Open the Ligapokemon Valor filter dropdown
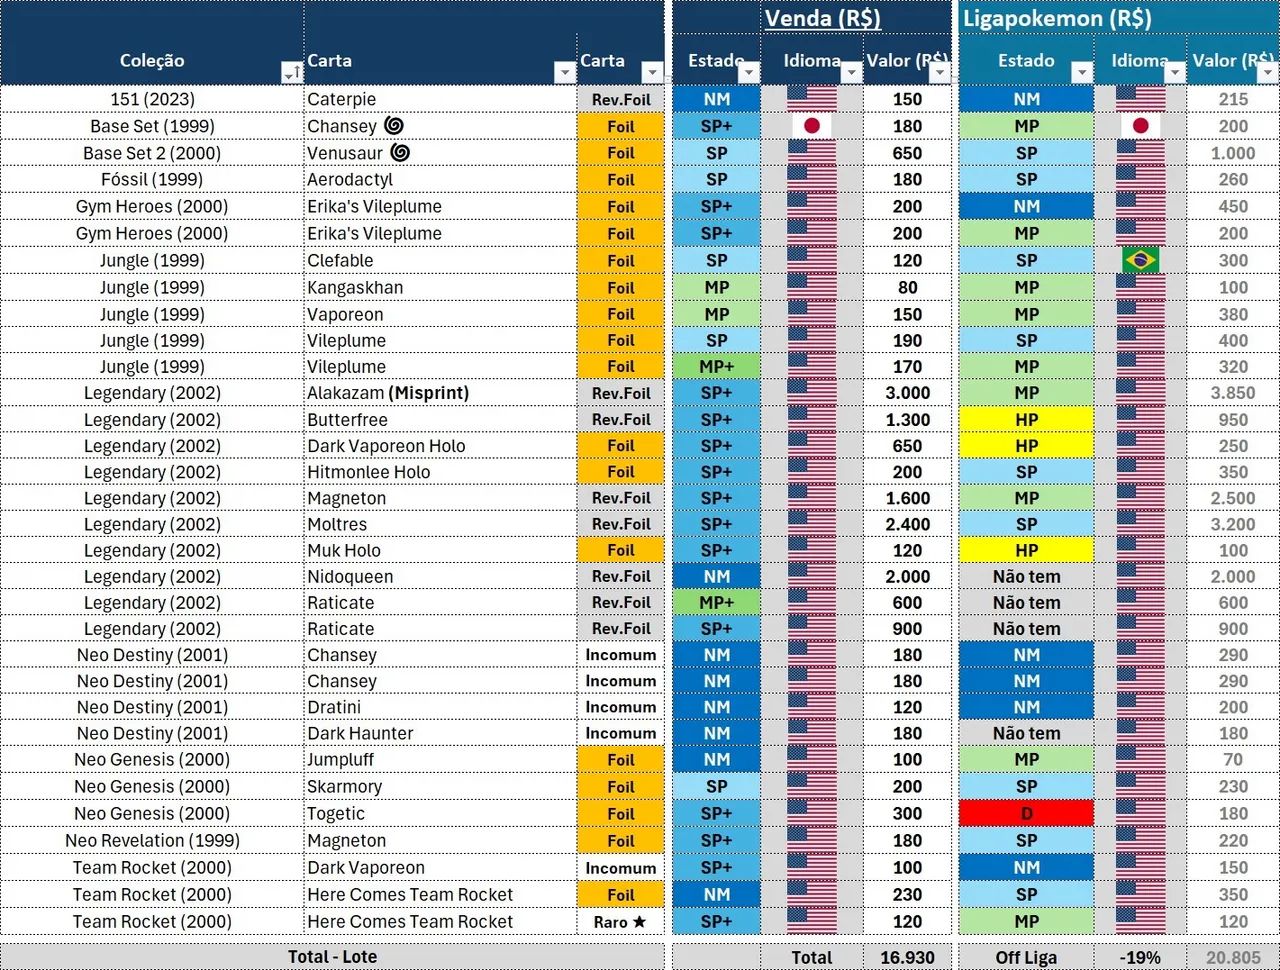 [x=1266, y=72]
